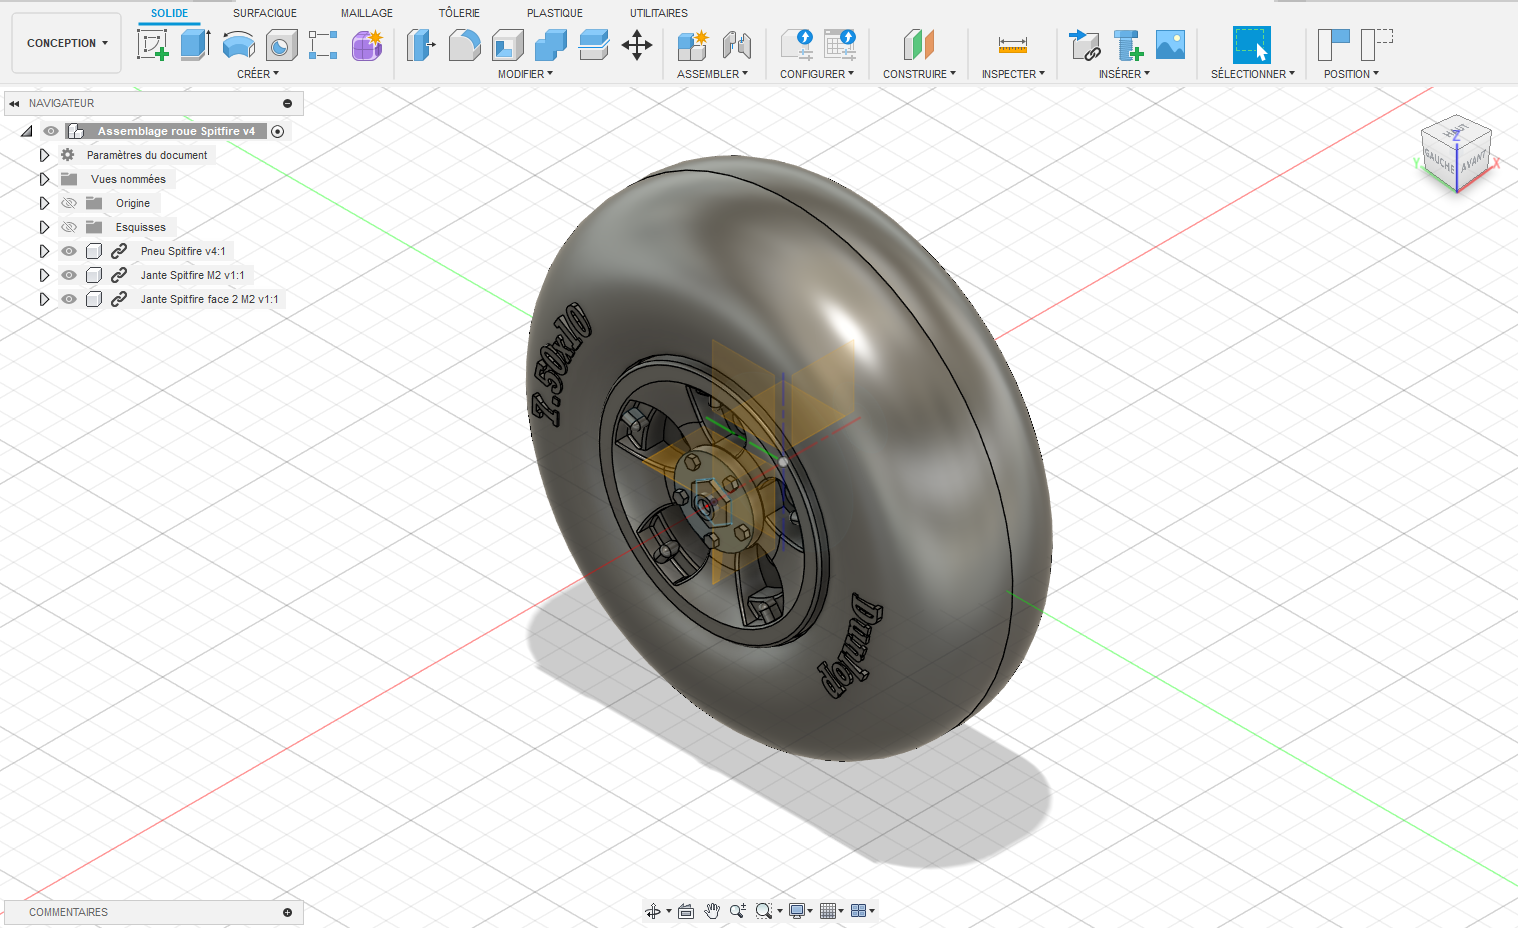Image resolution: width=1518 pixels, height=928 pixels.
Task: Open the INSPECTER menu
Action: [1013, 74]
